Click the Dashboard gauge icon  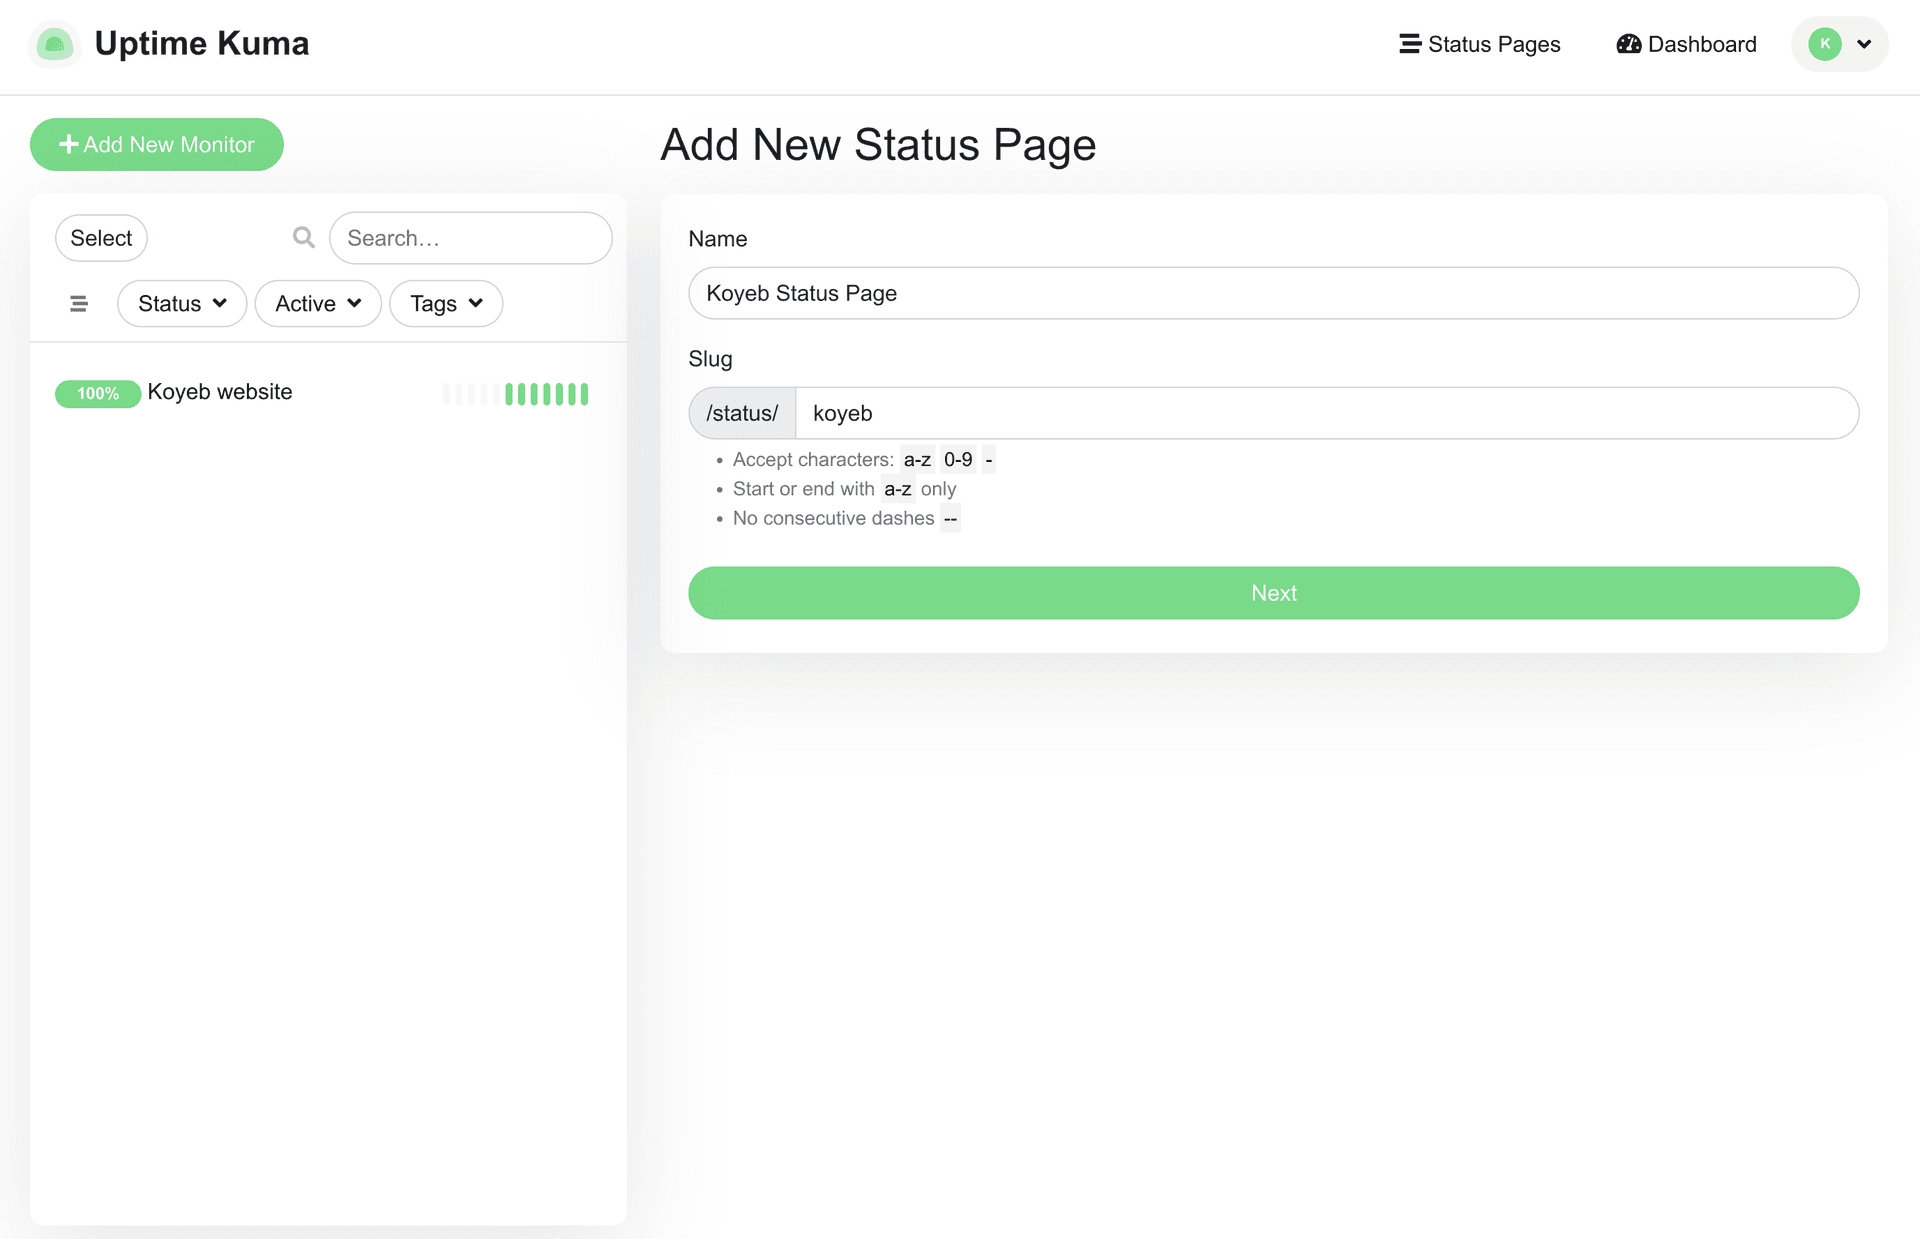pos(1629,44)
